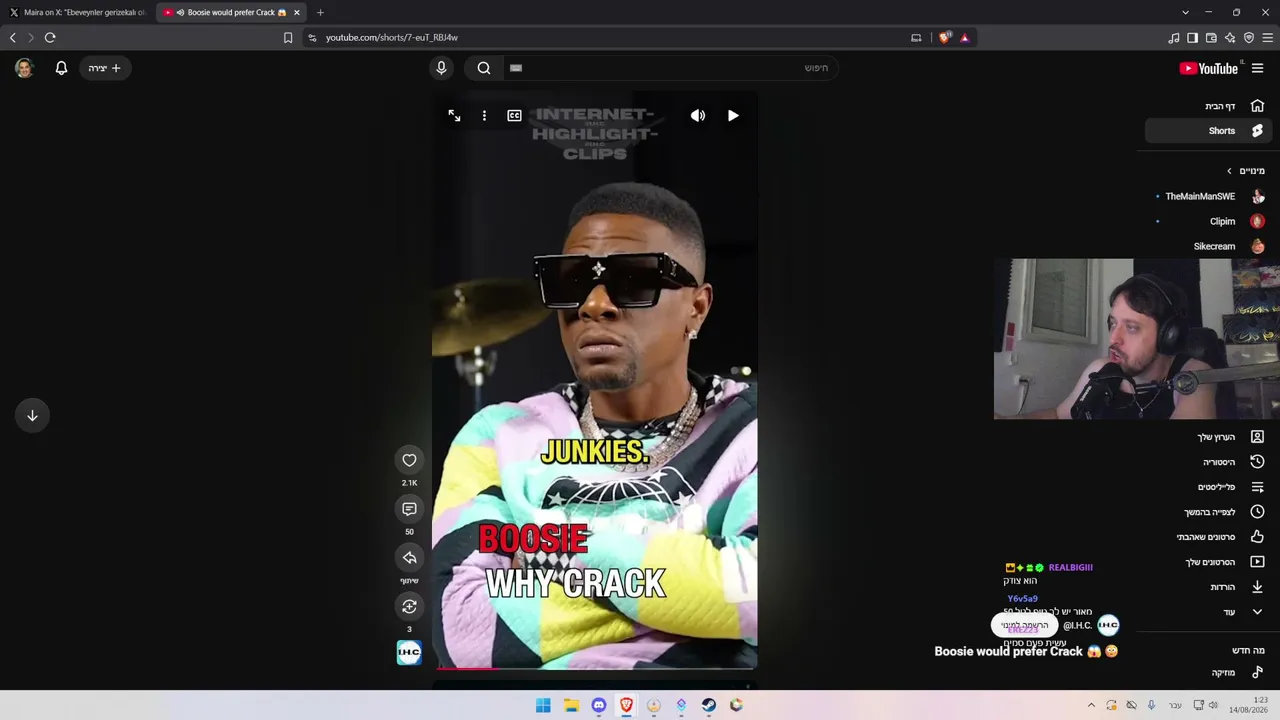This screenshot has width=1280, height=720.
Task: Open Watch Later in the sidebar
Action: click(1208, 512)
